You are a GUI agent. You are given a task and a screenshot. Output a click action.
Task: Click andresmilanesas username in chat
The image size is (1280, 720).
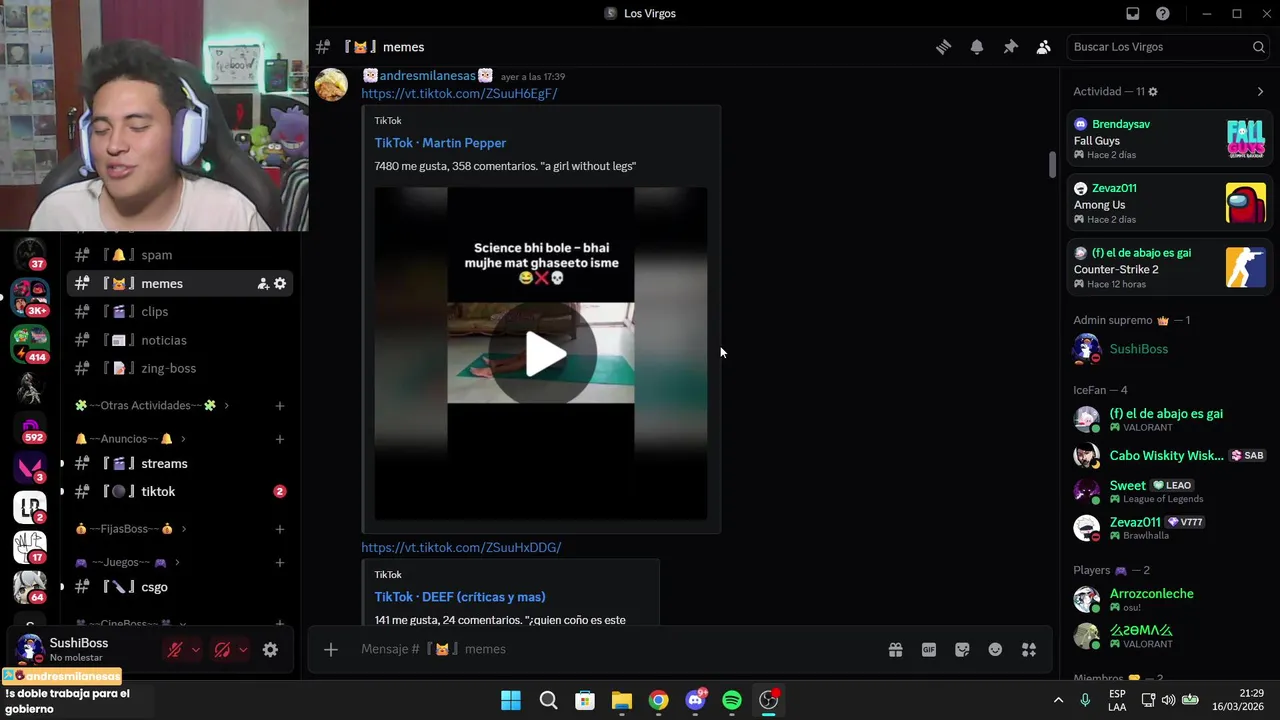(427, 76)
